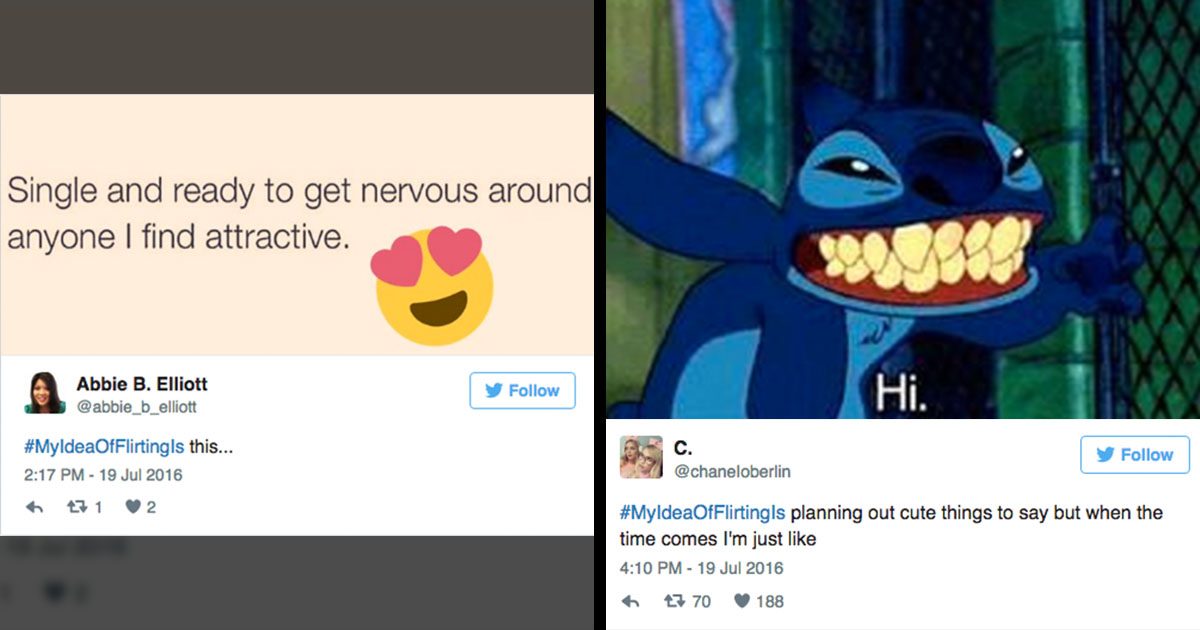Screen dimensions: 1200x630
Task: Open Abbie B. Elliott's profile picture
Action: pyautogui.click(x=44, y=393)
